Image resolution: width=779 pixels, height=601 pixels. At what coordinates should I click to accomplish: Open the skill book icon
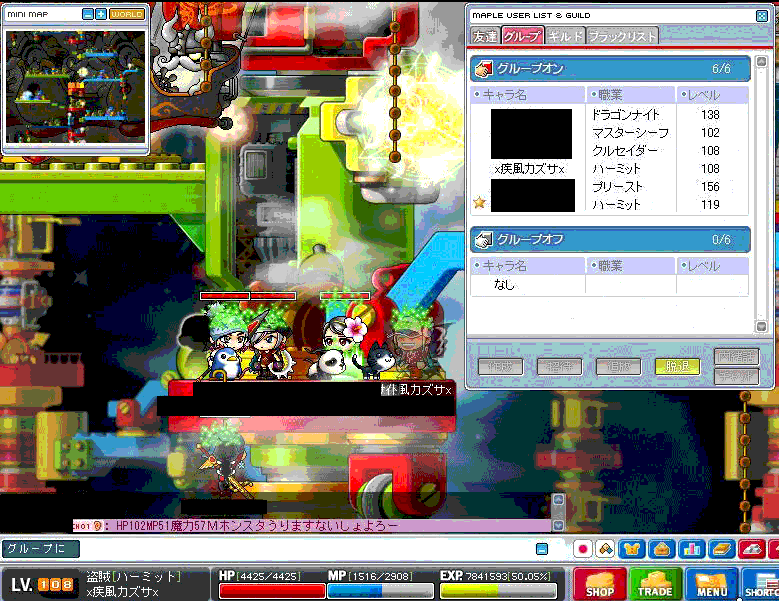tap(721, 549)
